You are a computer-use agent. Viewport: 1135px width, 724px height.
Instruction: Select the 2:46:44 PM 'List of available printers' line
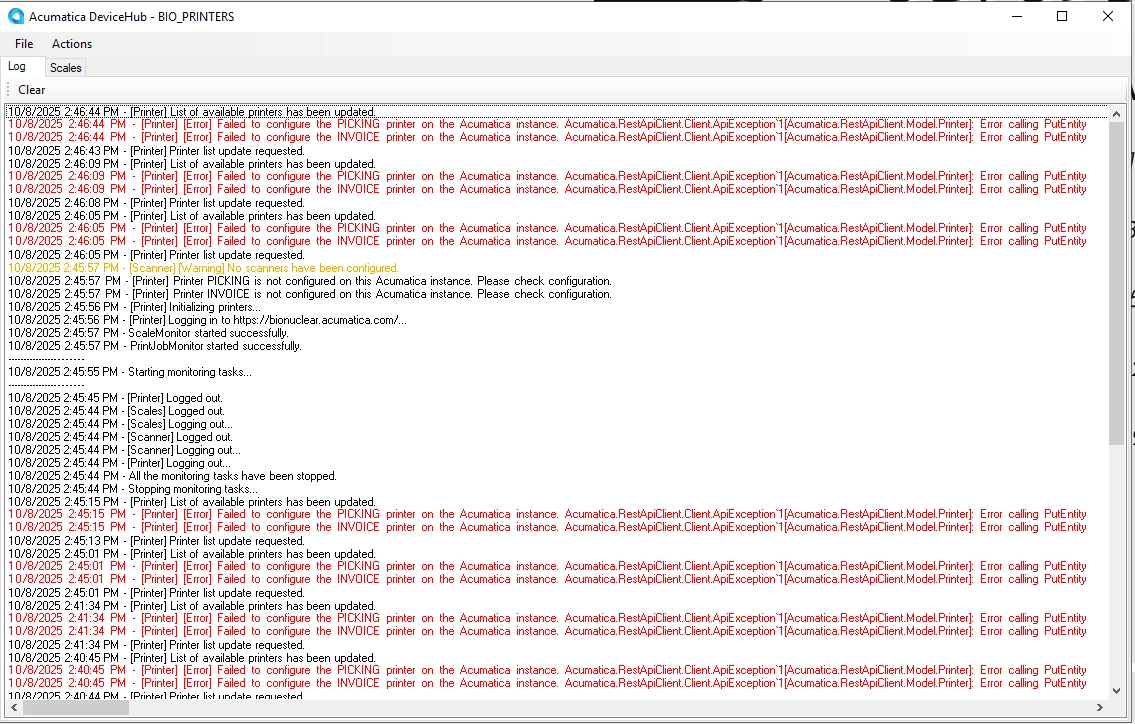coord(192,112)
